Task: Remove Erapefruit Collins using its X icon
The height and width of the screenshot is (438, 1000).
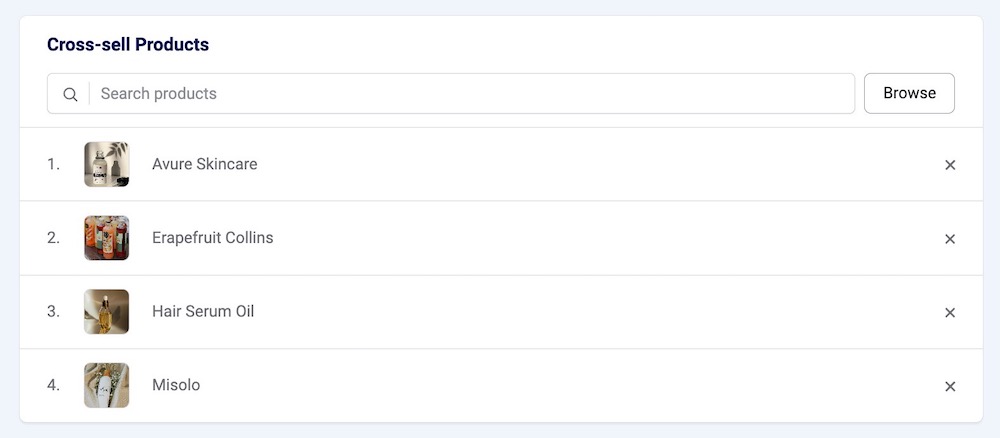Action: tap(950, 239)
